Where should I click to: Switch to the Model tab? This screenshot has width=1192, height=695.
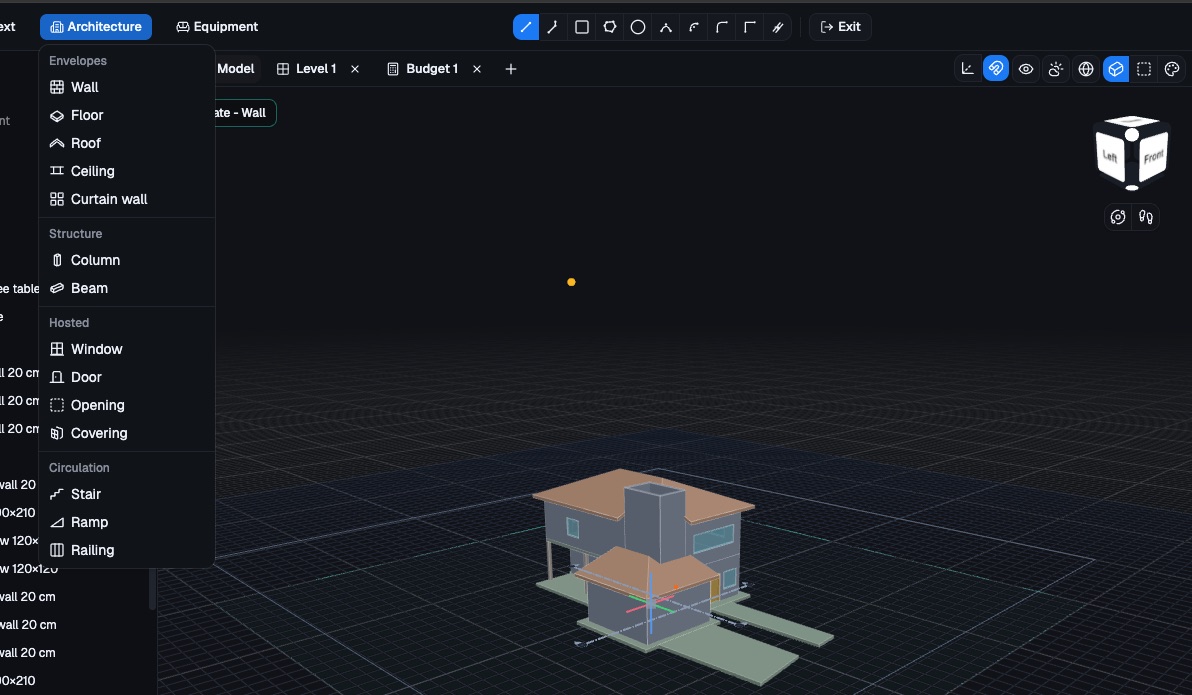click(236, 69)
